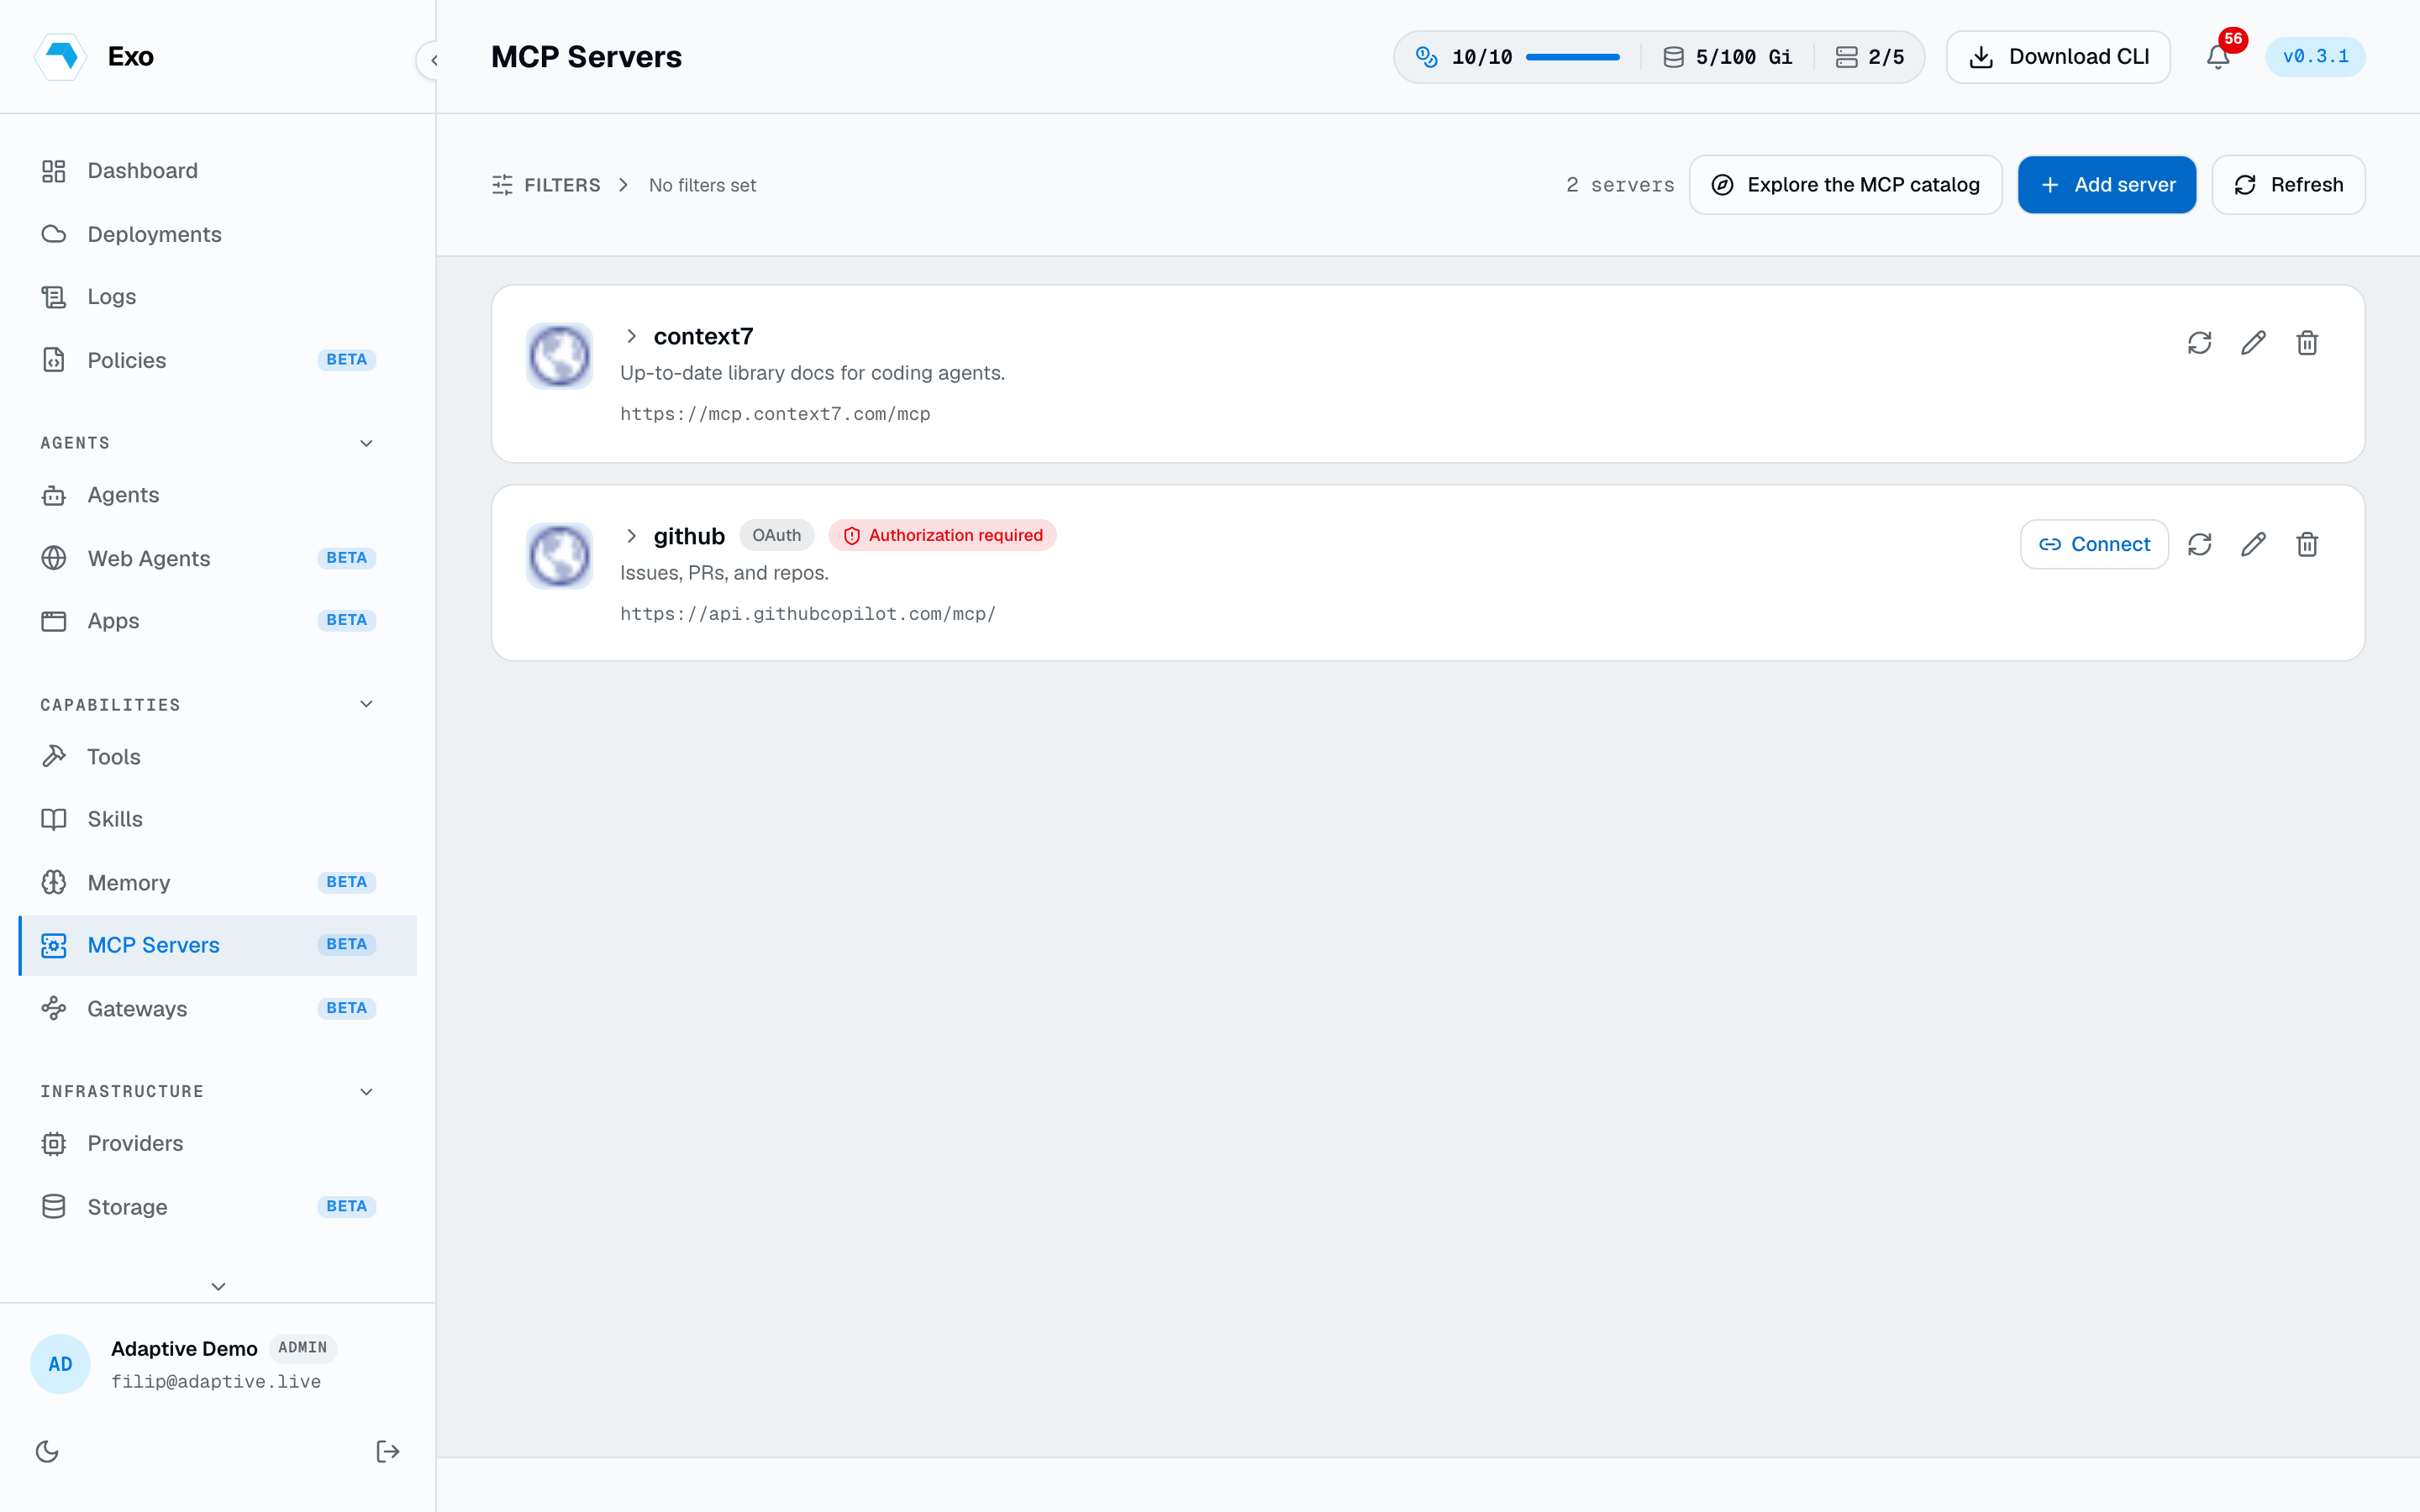Collapse the INFRASTRUCTURE section
The image size is (2420, 1512).
point(366,1091)
